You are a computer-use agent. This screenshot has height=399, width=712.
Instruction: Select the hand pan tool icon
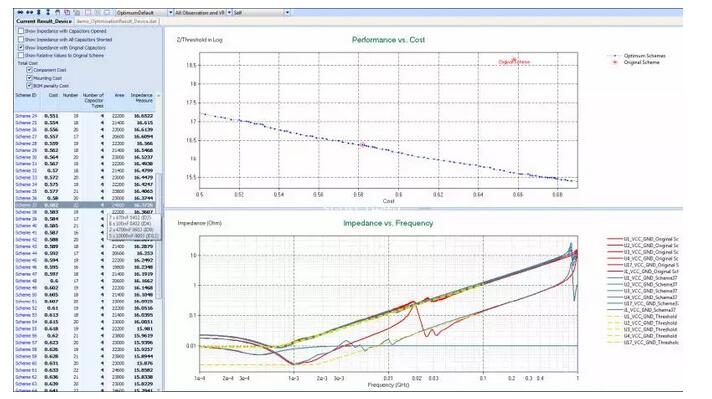pos(57,12)
